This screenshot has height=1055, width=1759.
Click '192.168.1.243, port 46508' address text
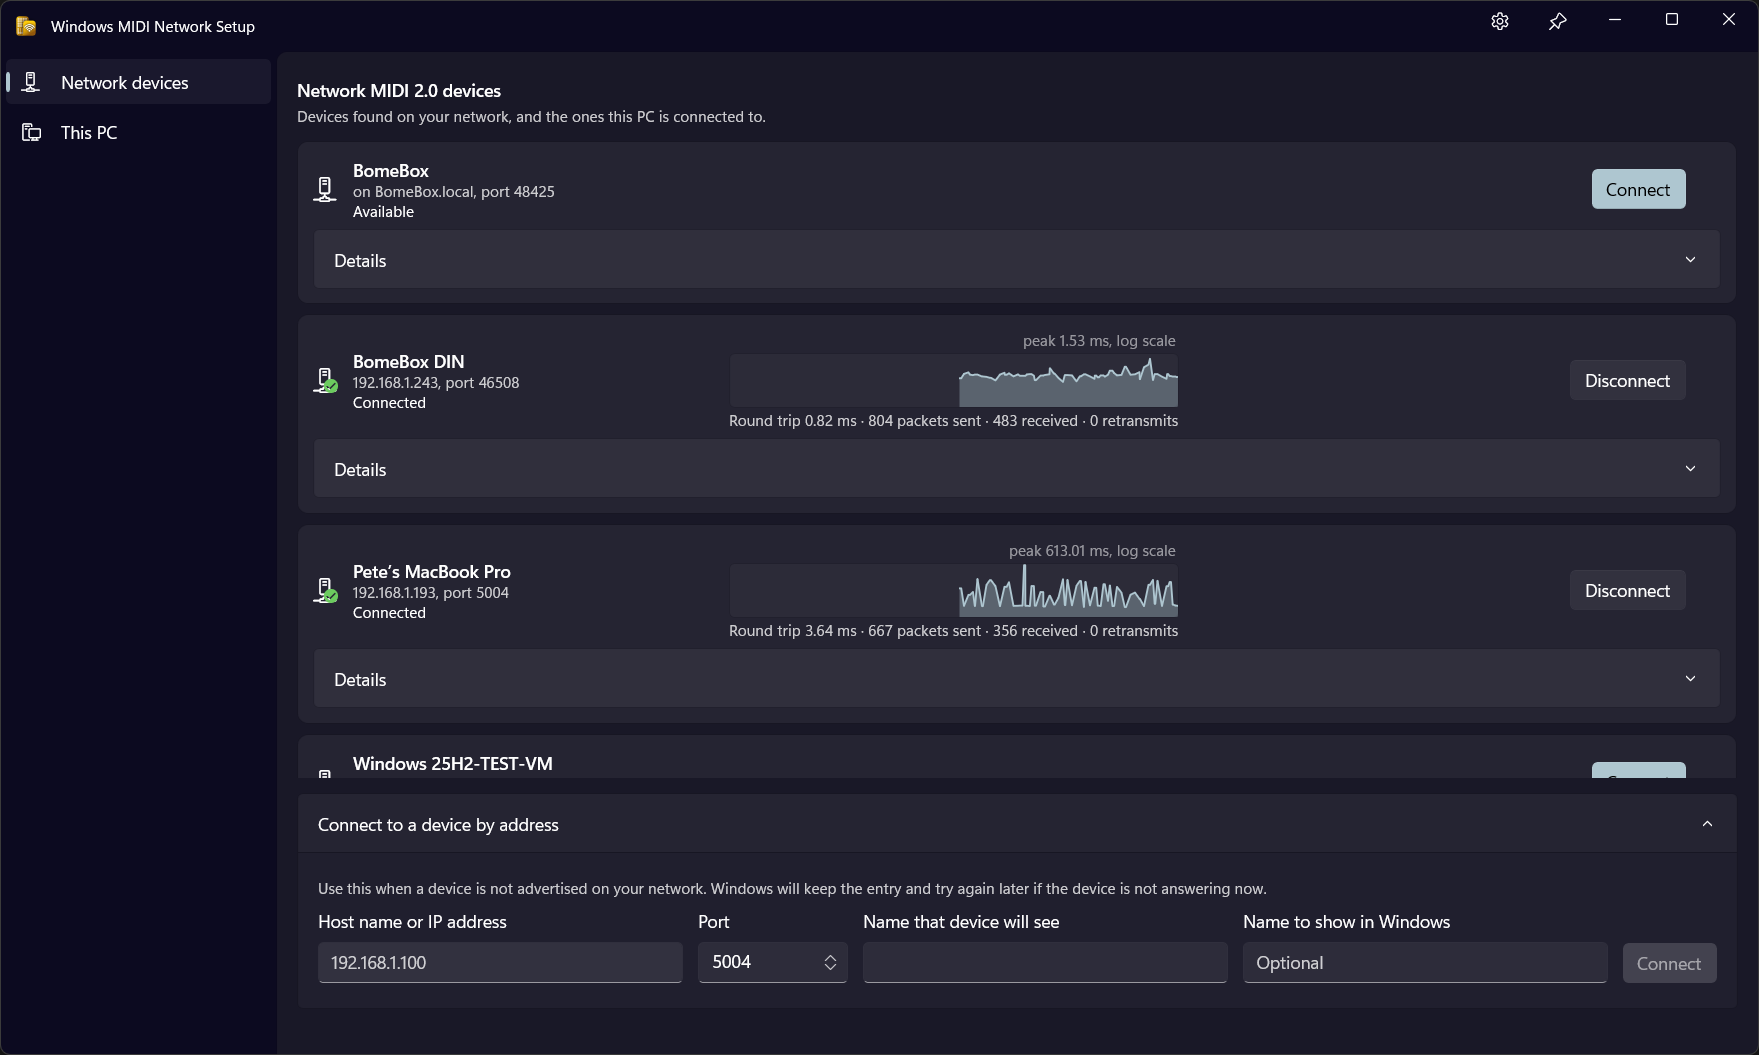coord(436,383)
